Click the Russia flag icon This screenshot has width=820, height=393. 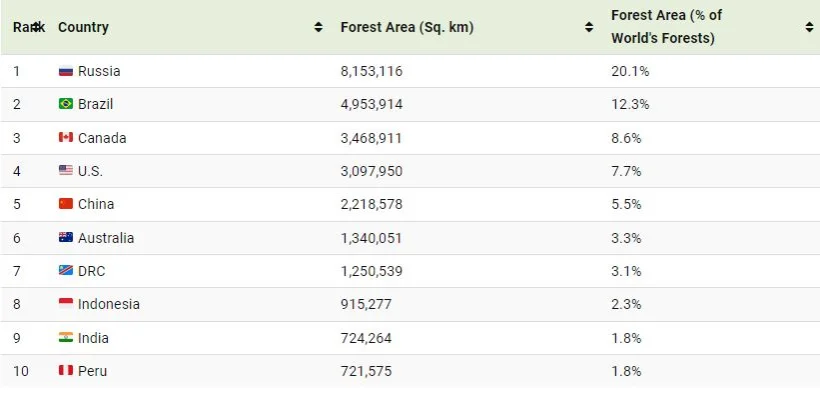[66, 71]
